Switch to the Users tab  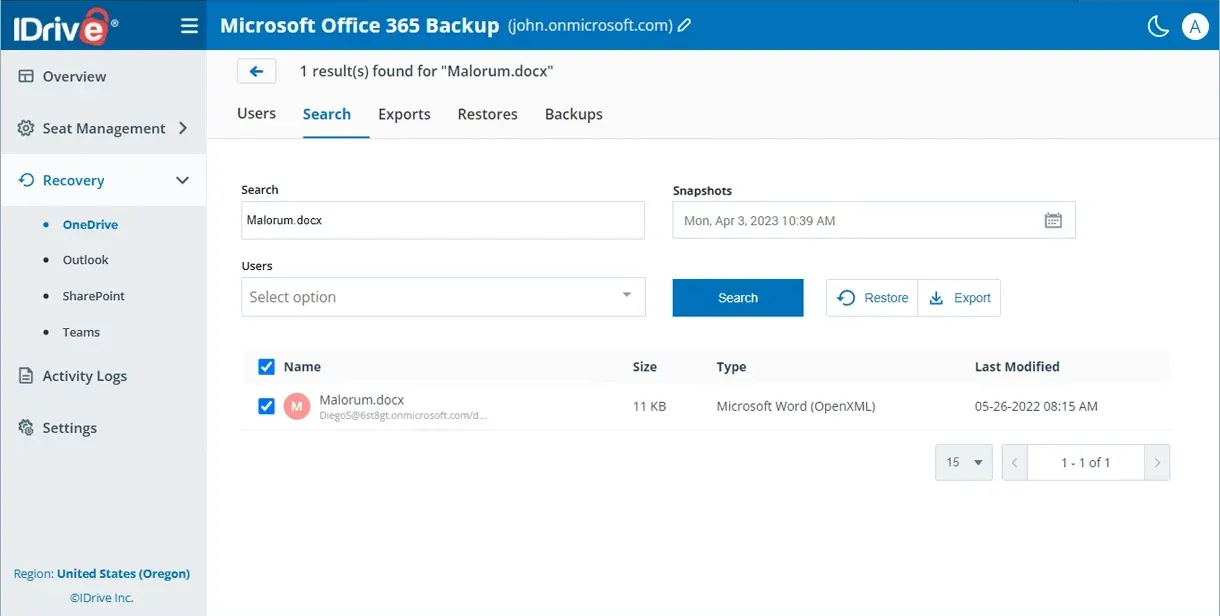pos(256,114)
